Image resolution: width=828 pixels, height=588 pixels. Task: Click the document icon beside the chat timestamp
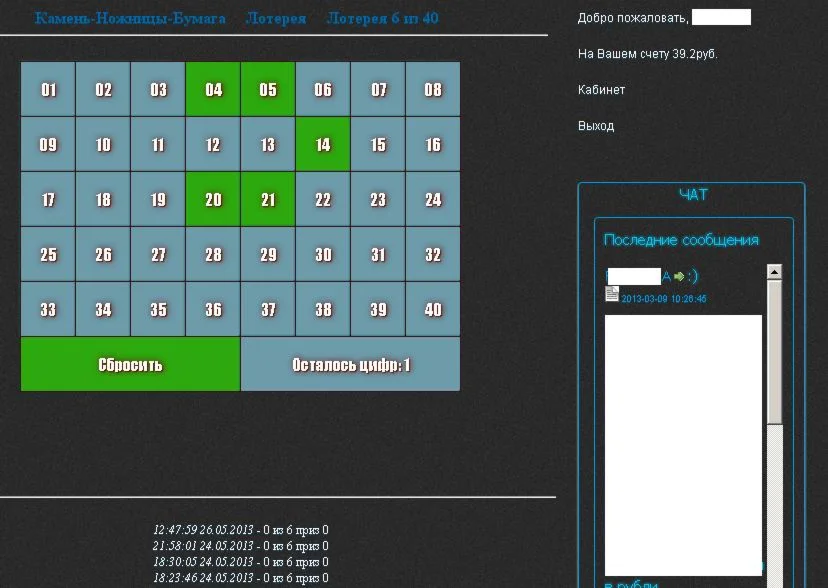612,294
